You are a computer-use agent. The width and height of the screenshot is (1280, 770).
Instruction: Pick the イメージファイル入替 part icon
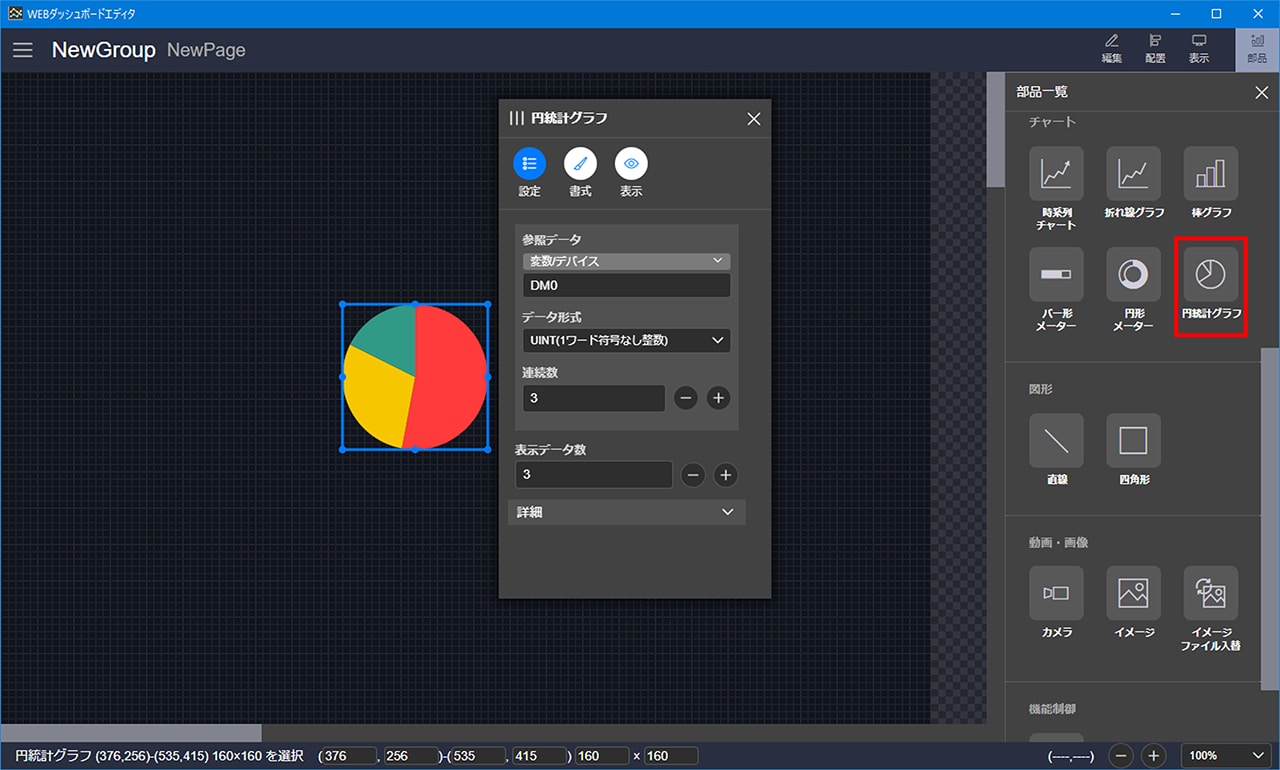tap(1210, 593)
